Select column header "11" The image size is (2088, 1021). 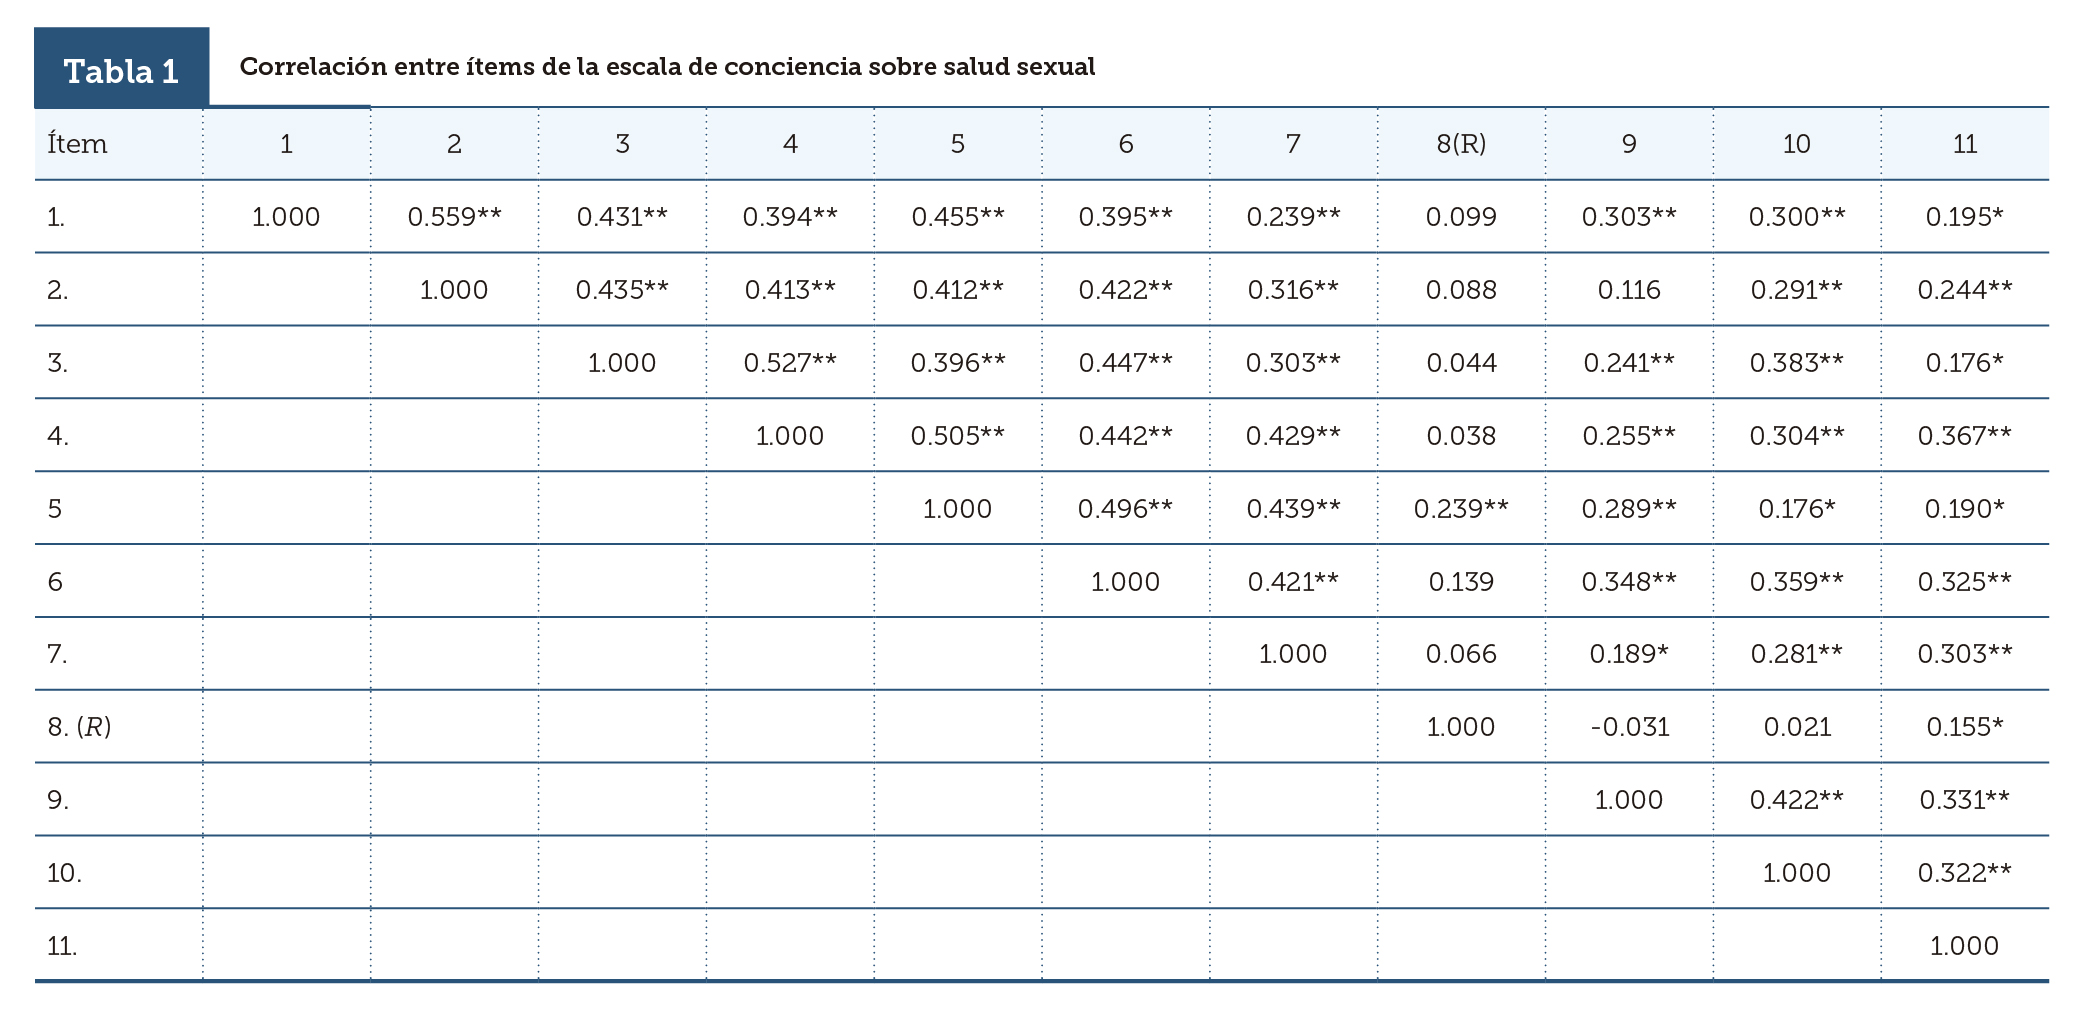coord(1965,144)
